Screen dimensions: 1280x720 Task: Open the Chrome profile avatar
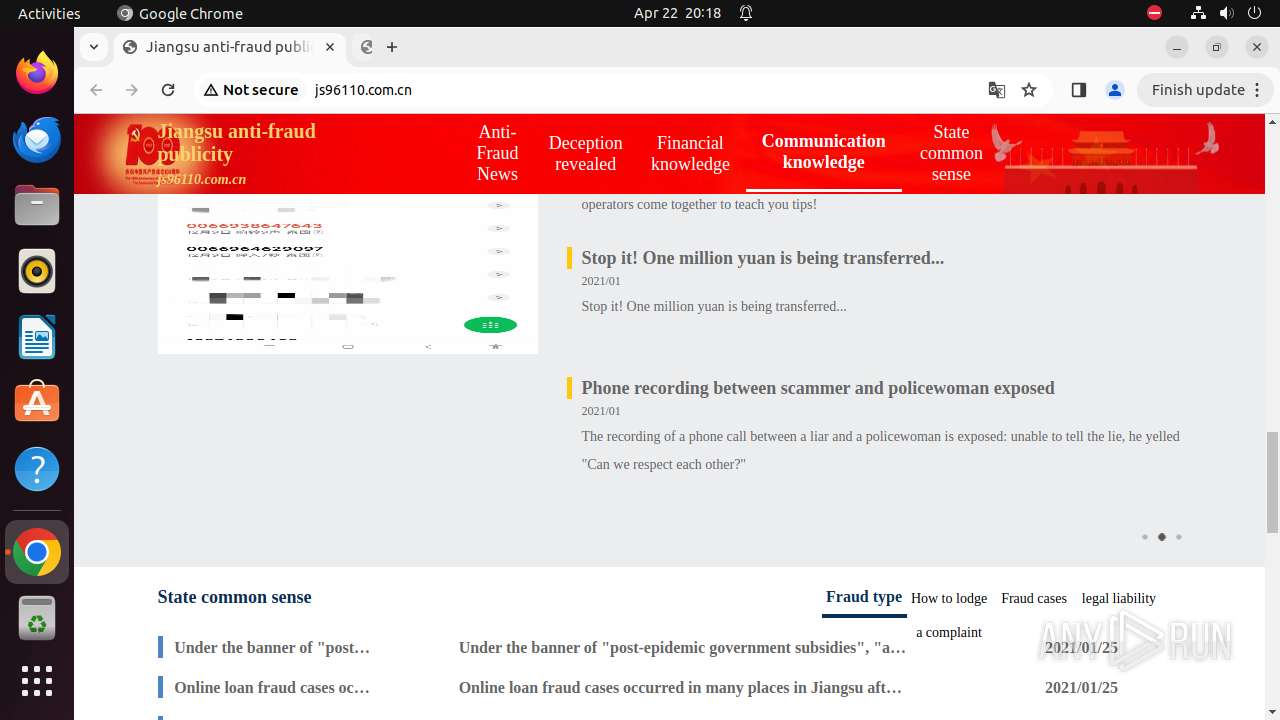point(1115,90)
